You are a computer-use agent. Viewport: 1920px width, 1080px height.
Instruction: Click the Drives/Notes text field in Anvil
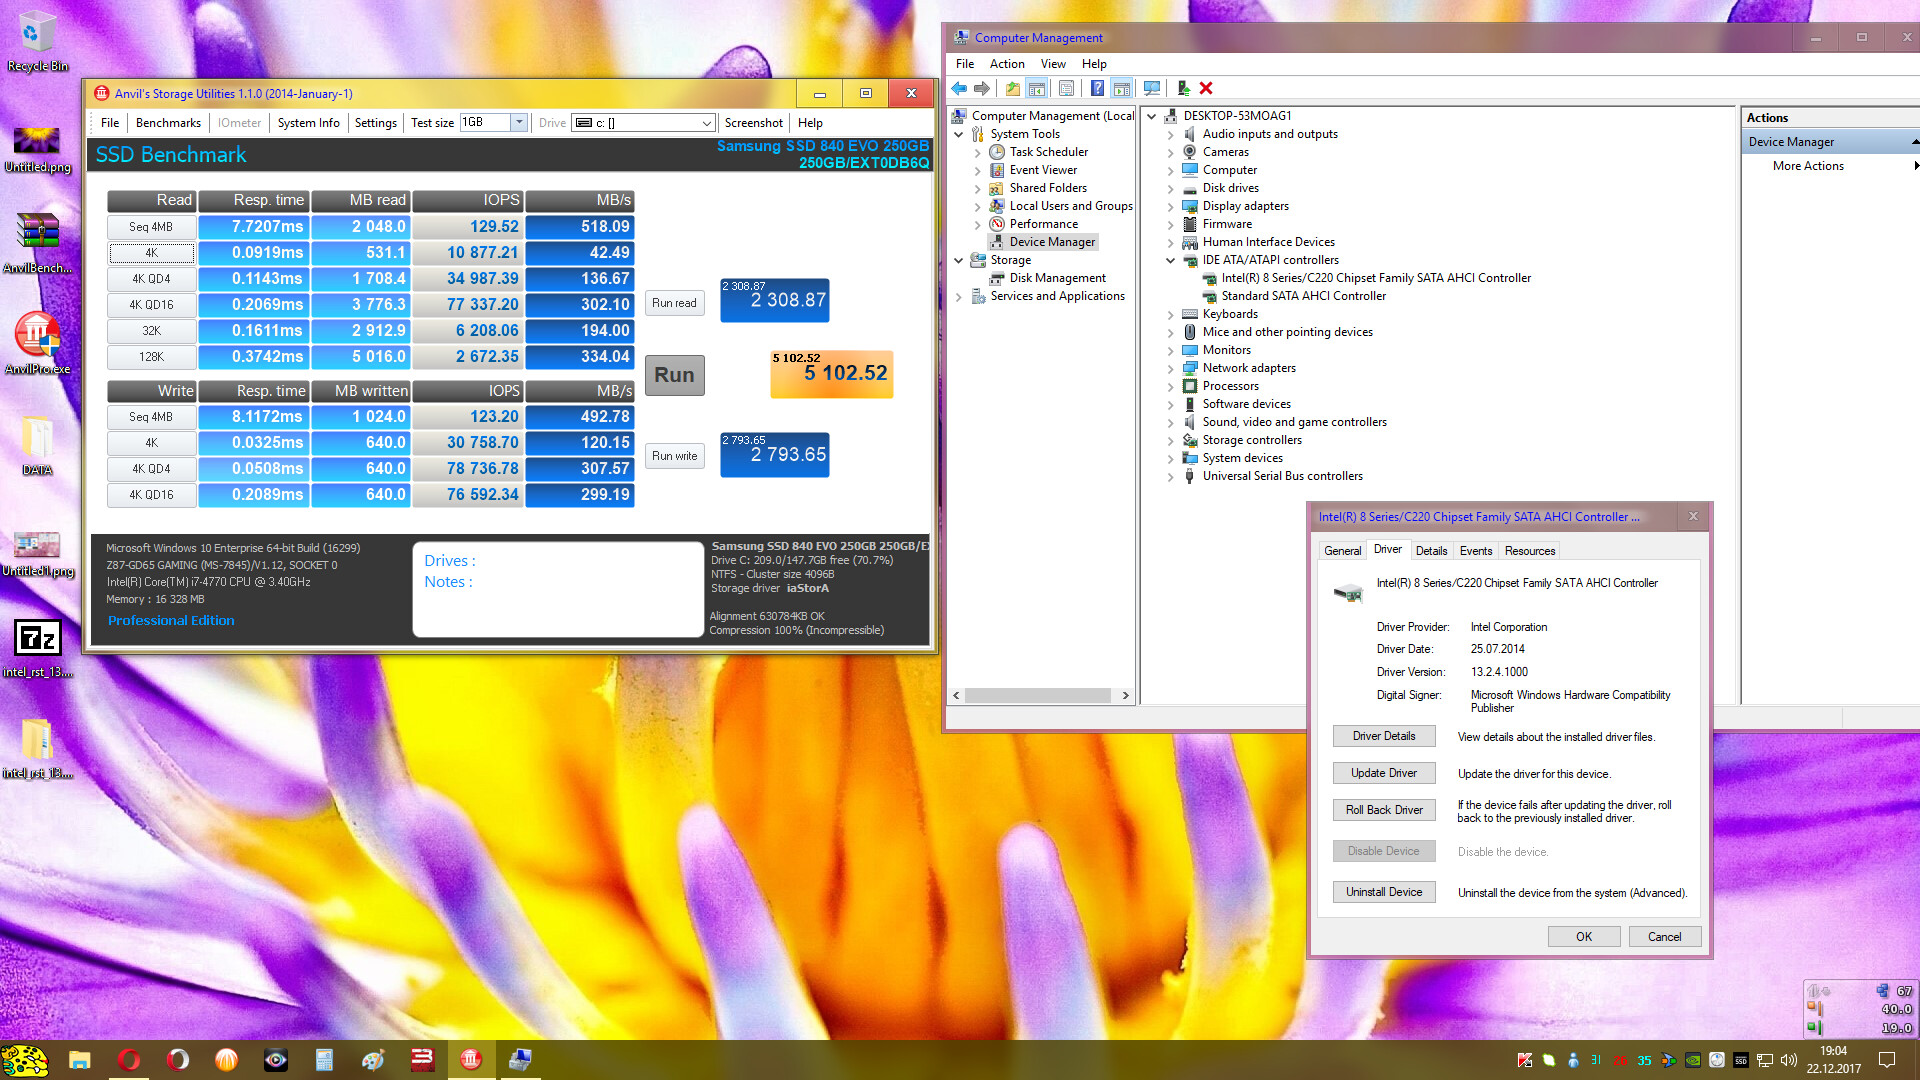(558, 590)
